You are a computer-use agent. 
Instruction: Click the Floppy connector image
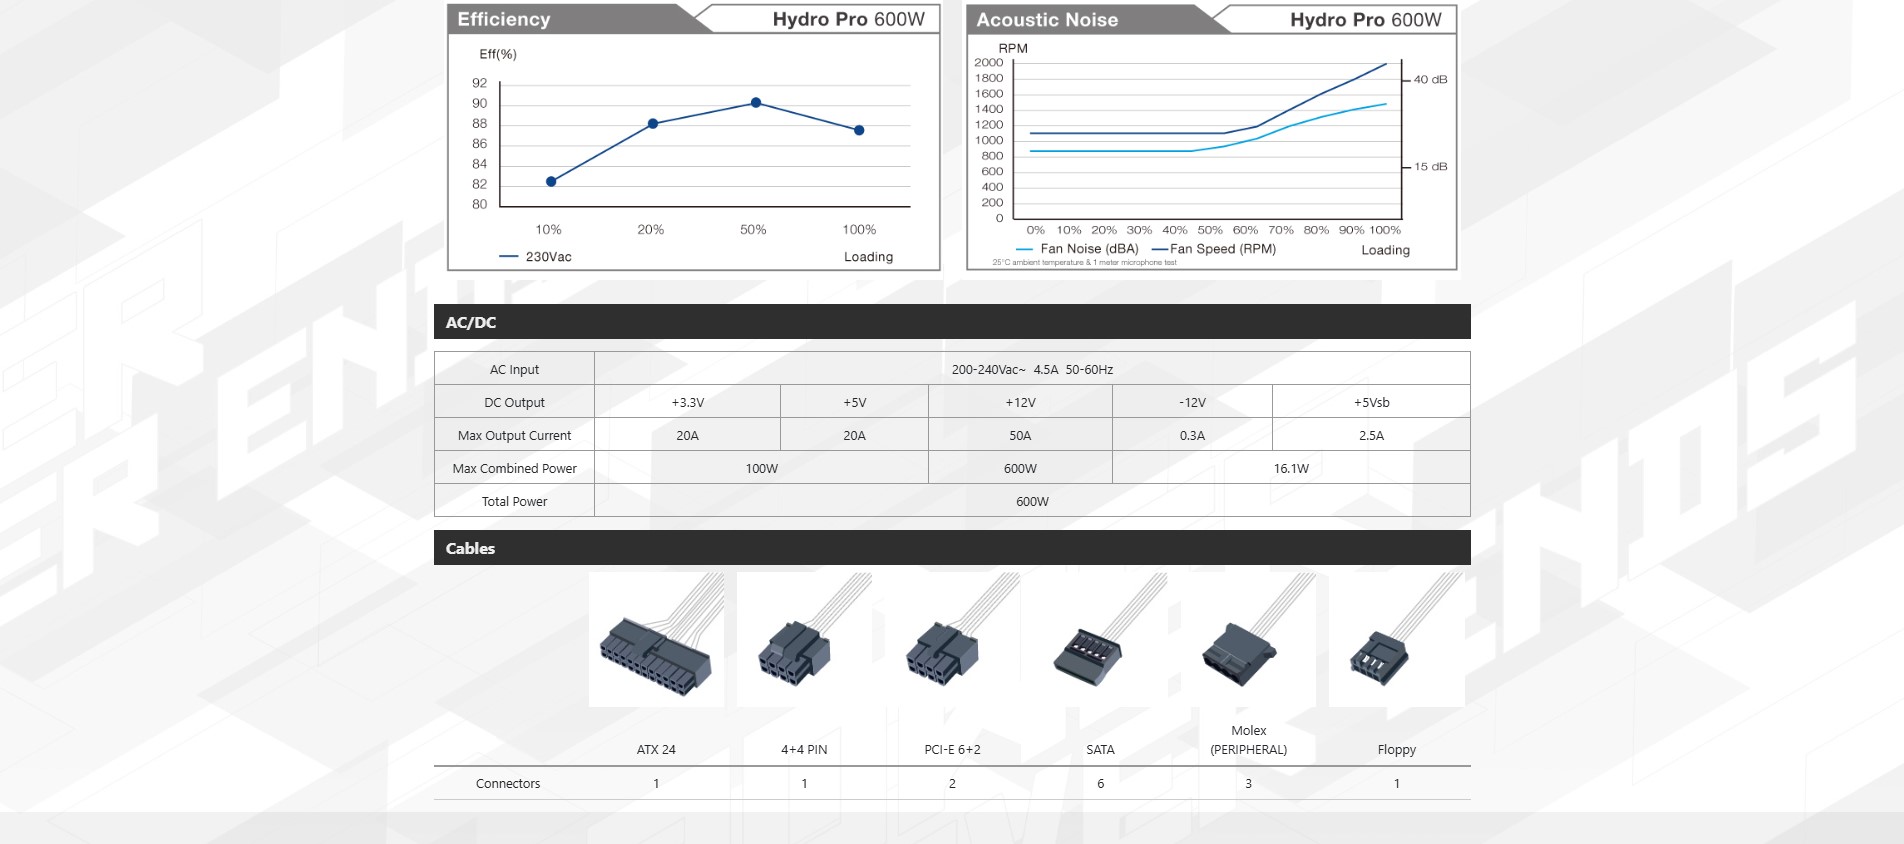tap(1396, 640)
